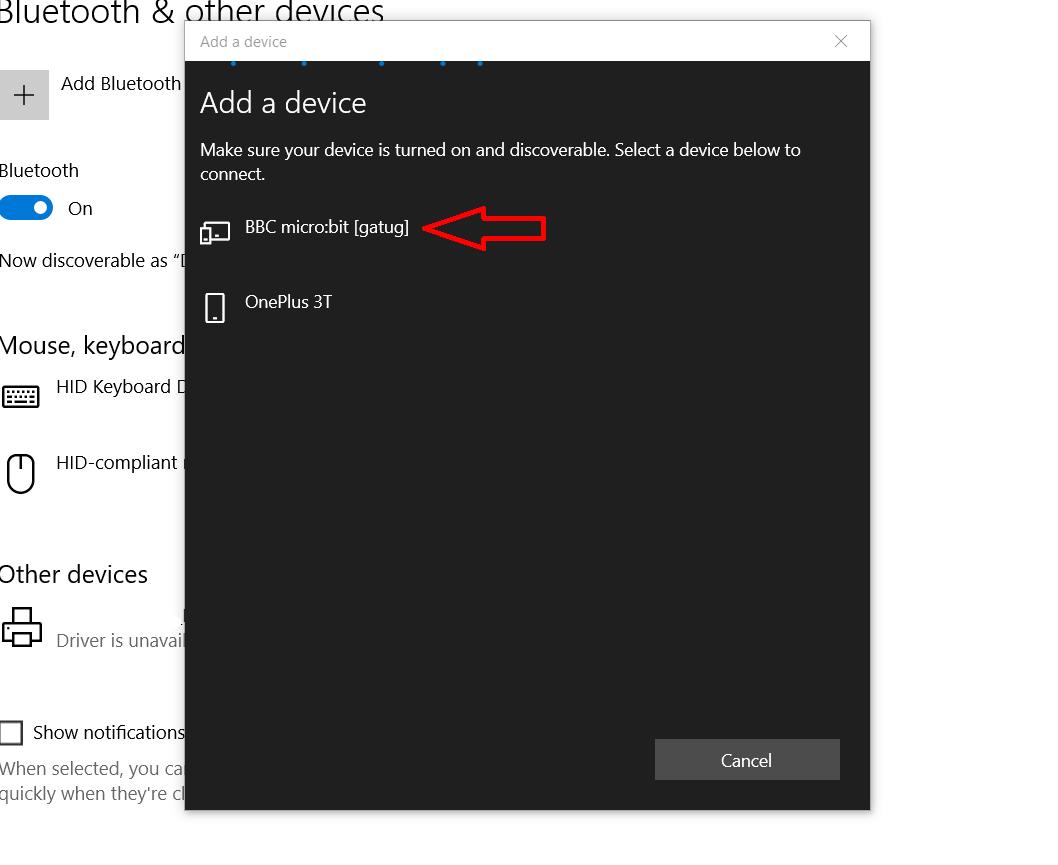The width and height of the screenshot is (1058, 865).
Task: Click the HID-compliant mouse icon
Action: pyautogui.click(x=21, y=474)
